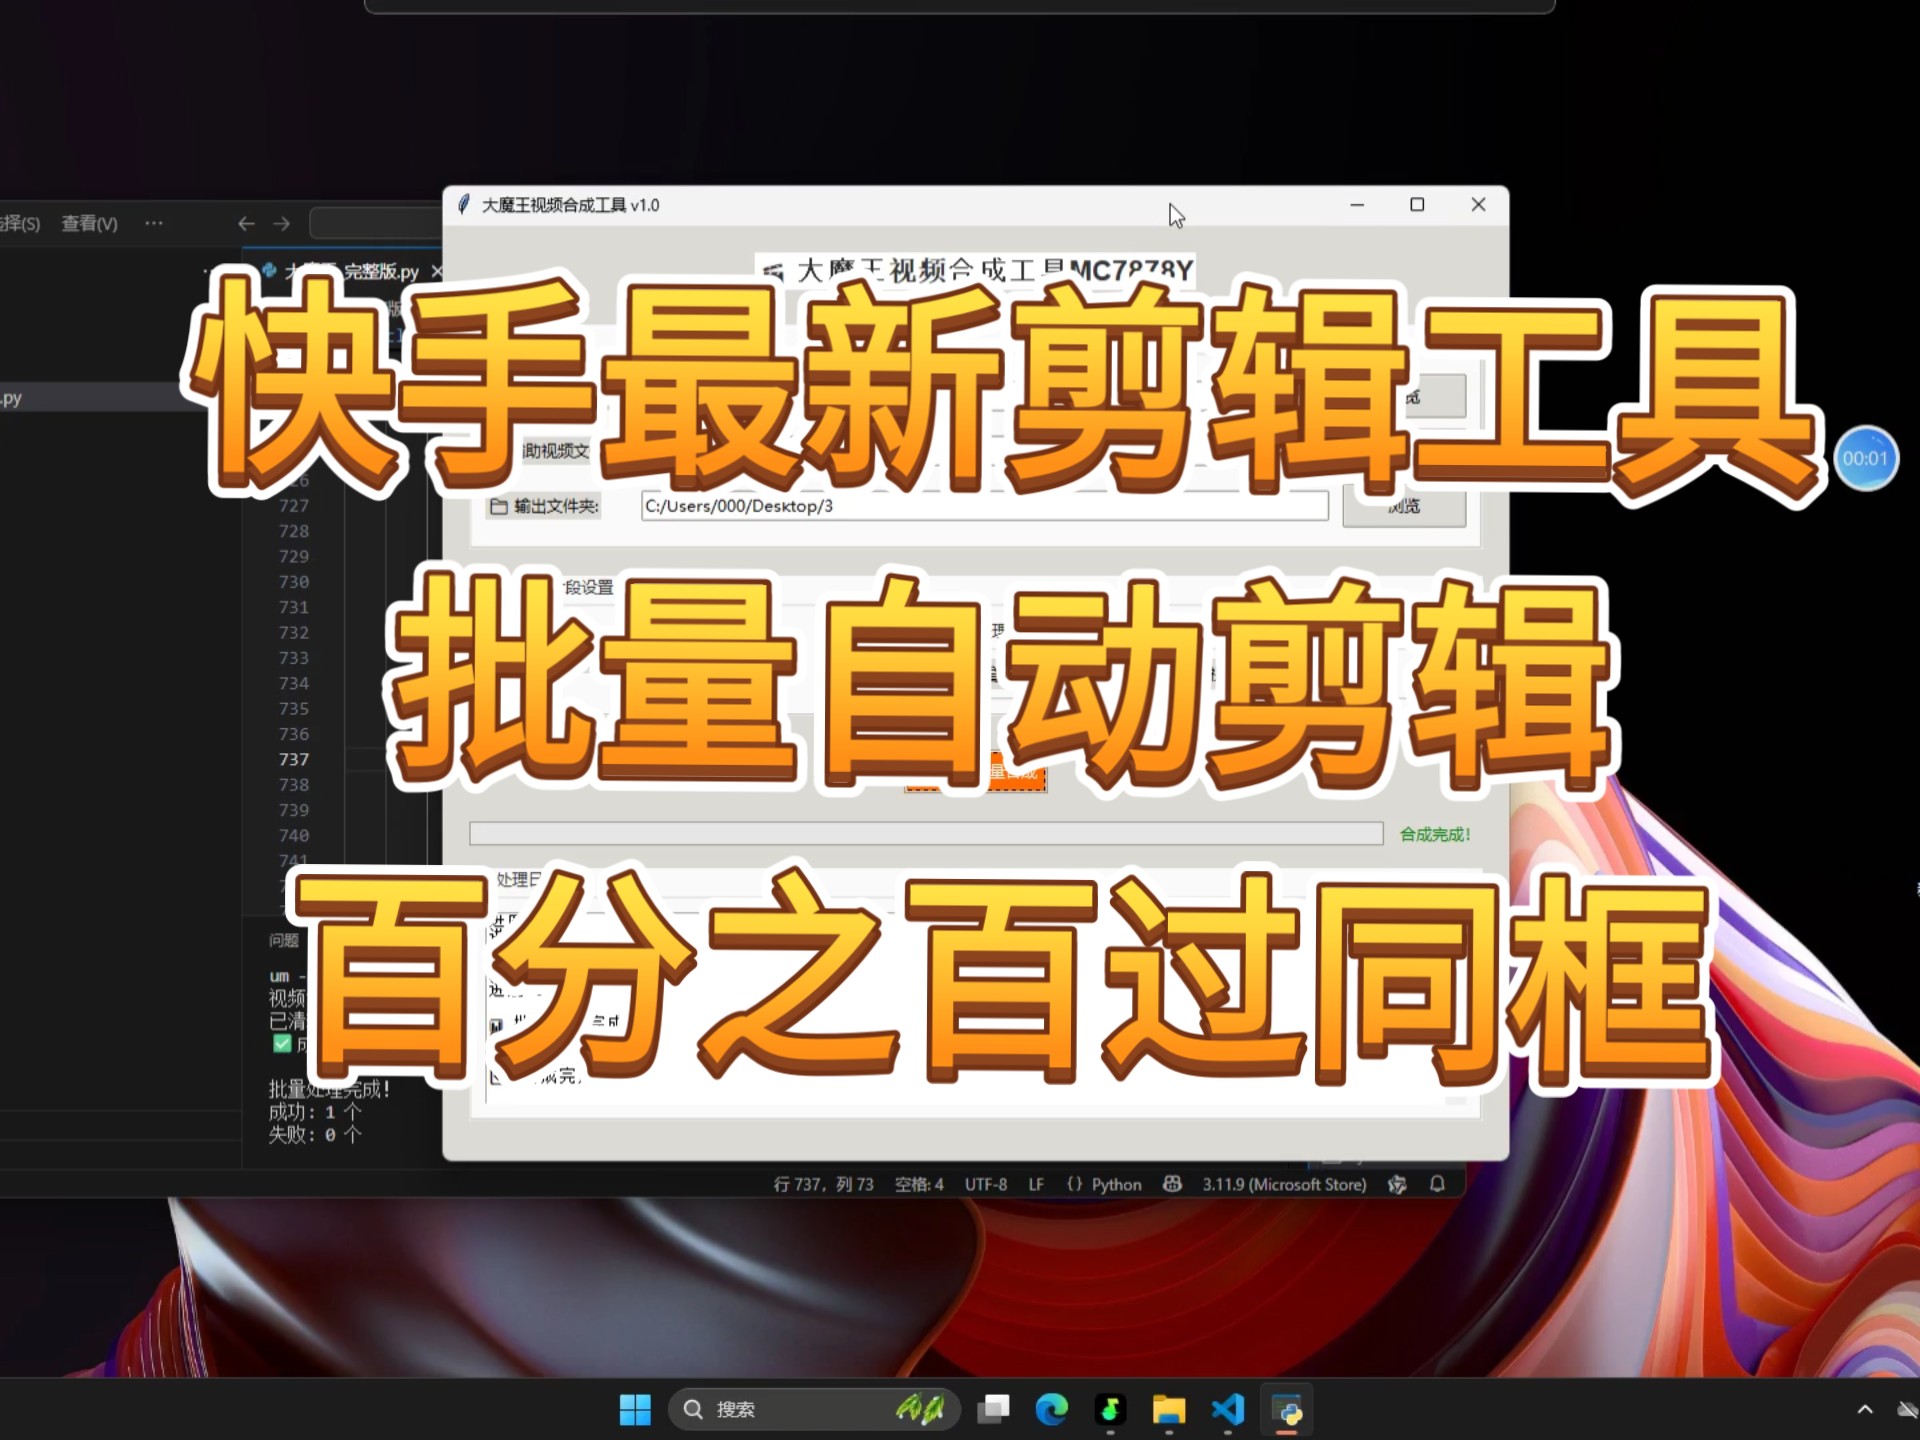Click cursor position 行 737, 列 73 status
Viewport: 1920px width, 1440px height.
[x=823, y=1184]
